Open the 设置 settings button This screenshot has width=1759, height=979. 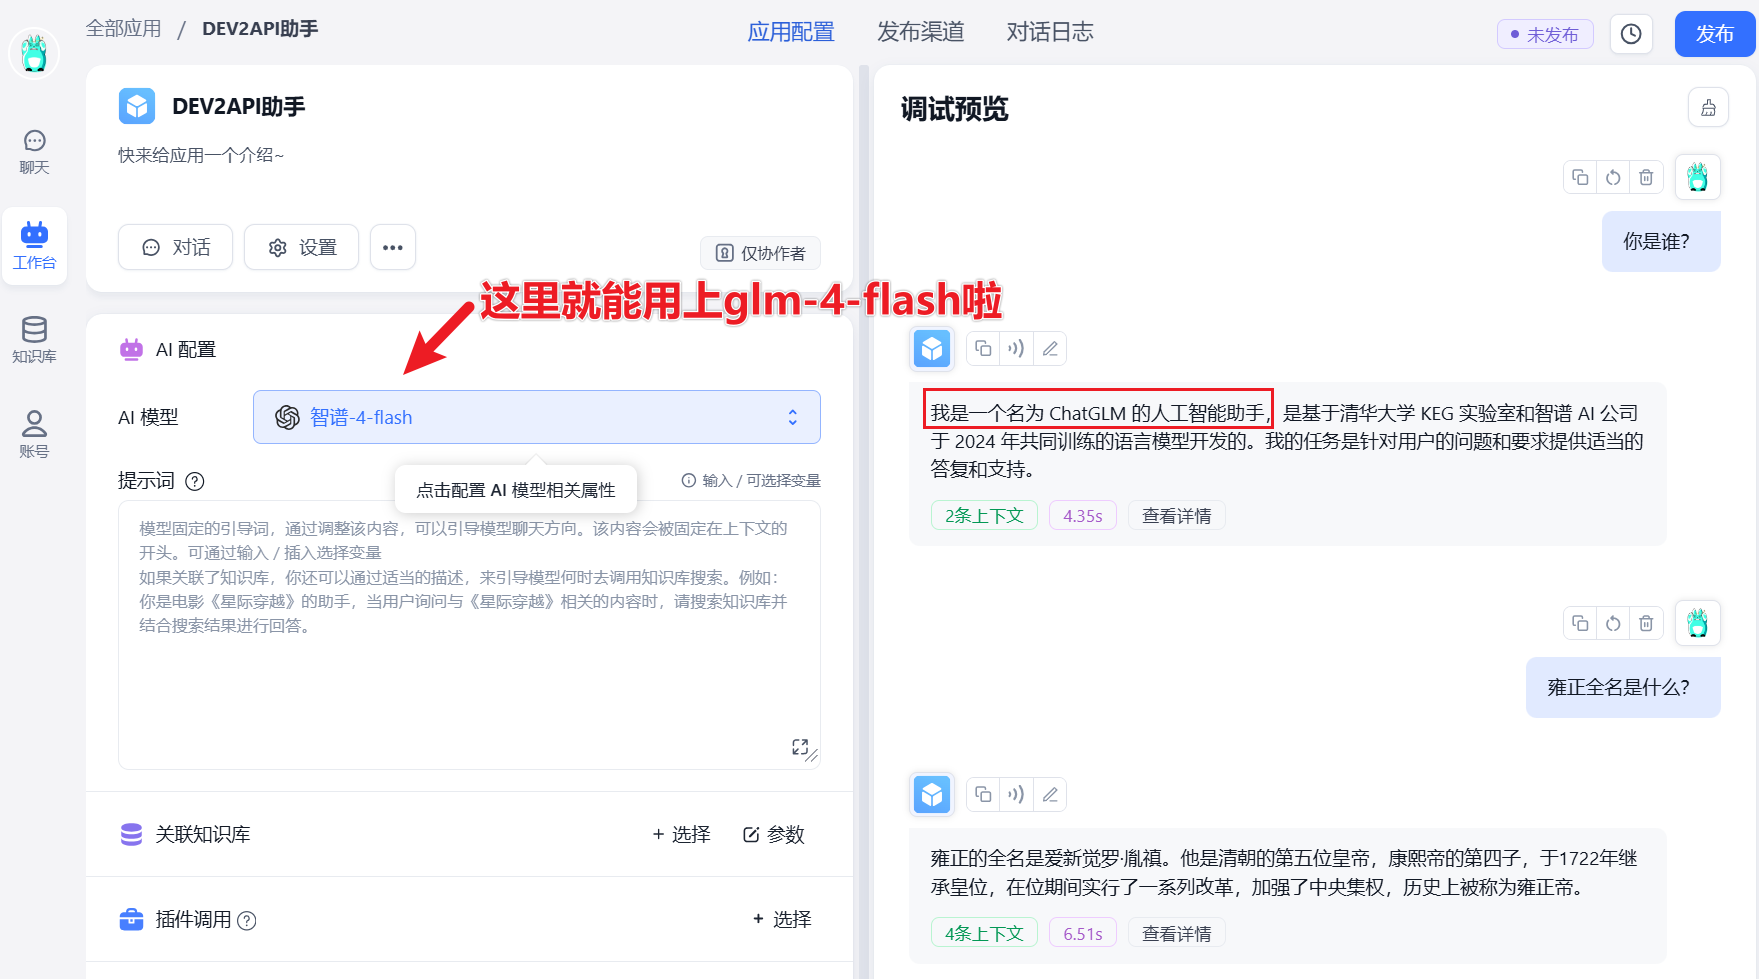pyautogui.click(x=302, y=247)
